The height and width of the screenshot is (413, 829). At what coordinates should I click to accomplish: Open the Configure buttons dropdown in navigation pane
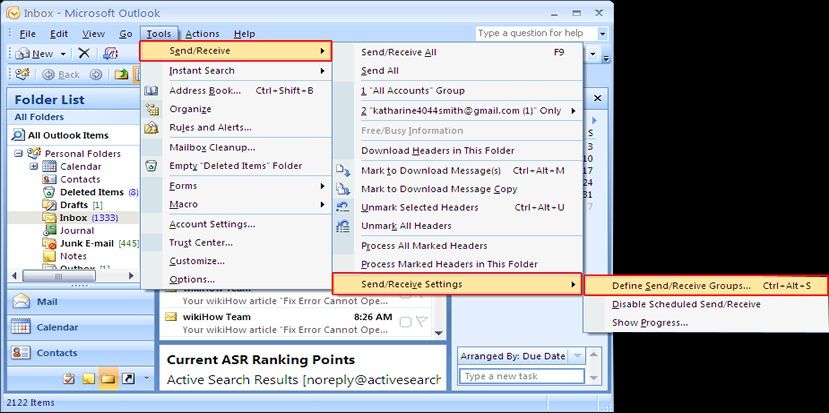[x=146, y=379]
